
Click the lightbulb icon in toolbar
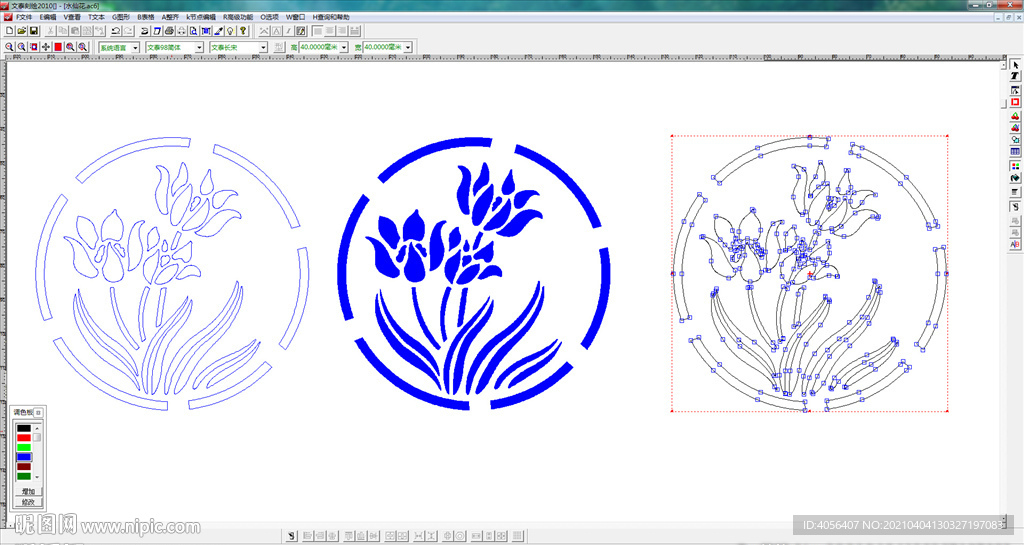[230, 31]
